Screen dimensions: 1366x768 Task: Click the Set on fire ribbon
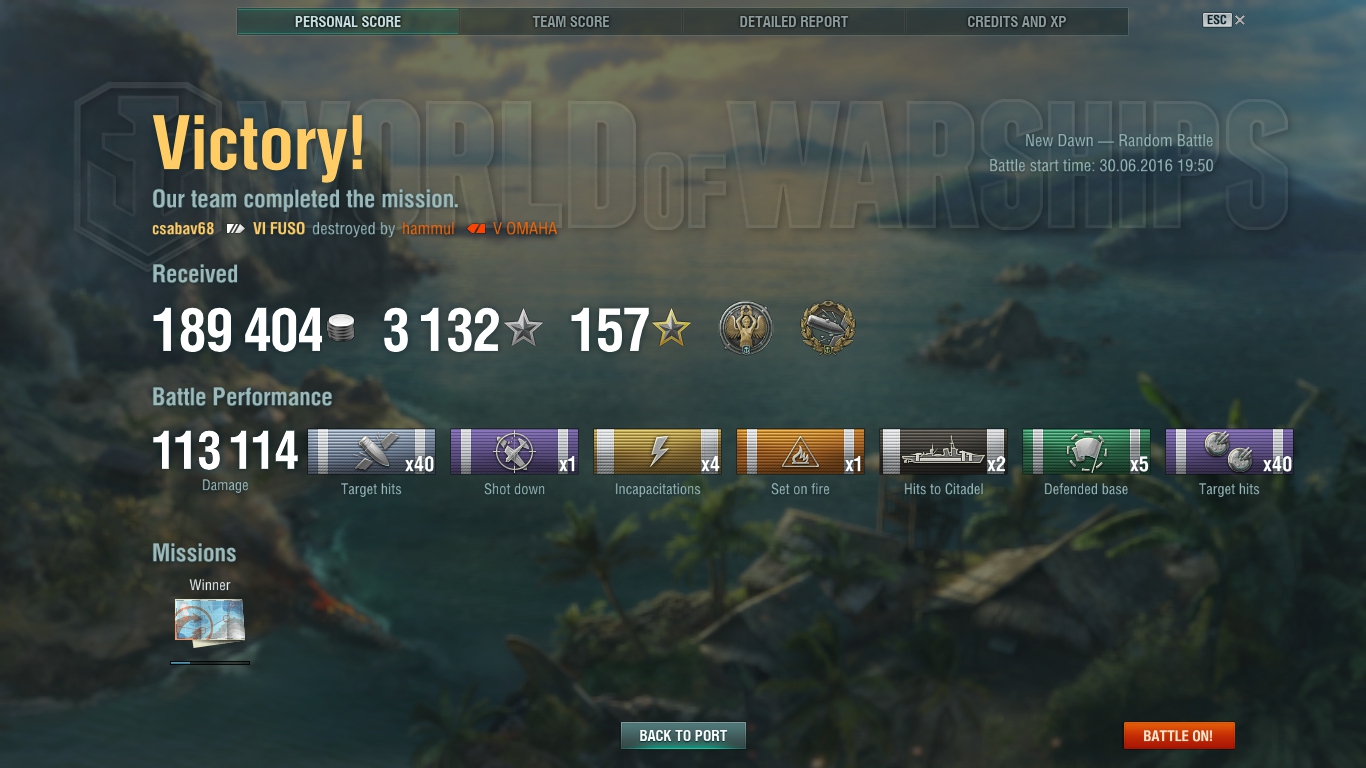pyautogui.click(x=801, y=452)
